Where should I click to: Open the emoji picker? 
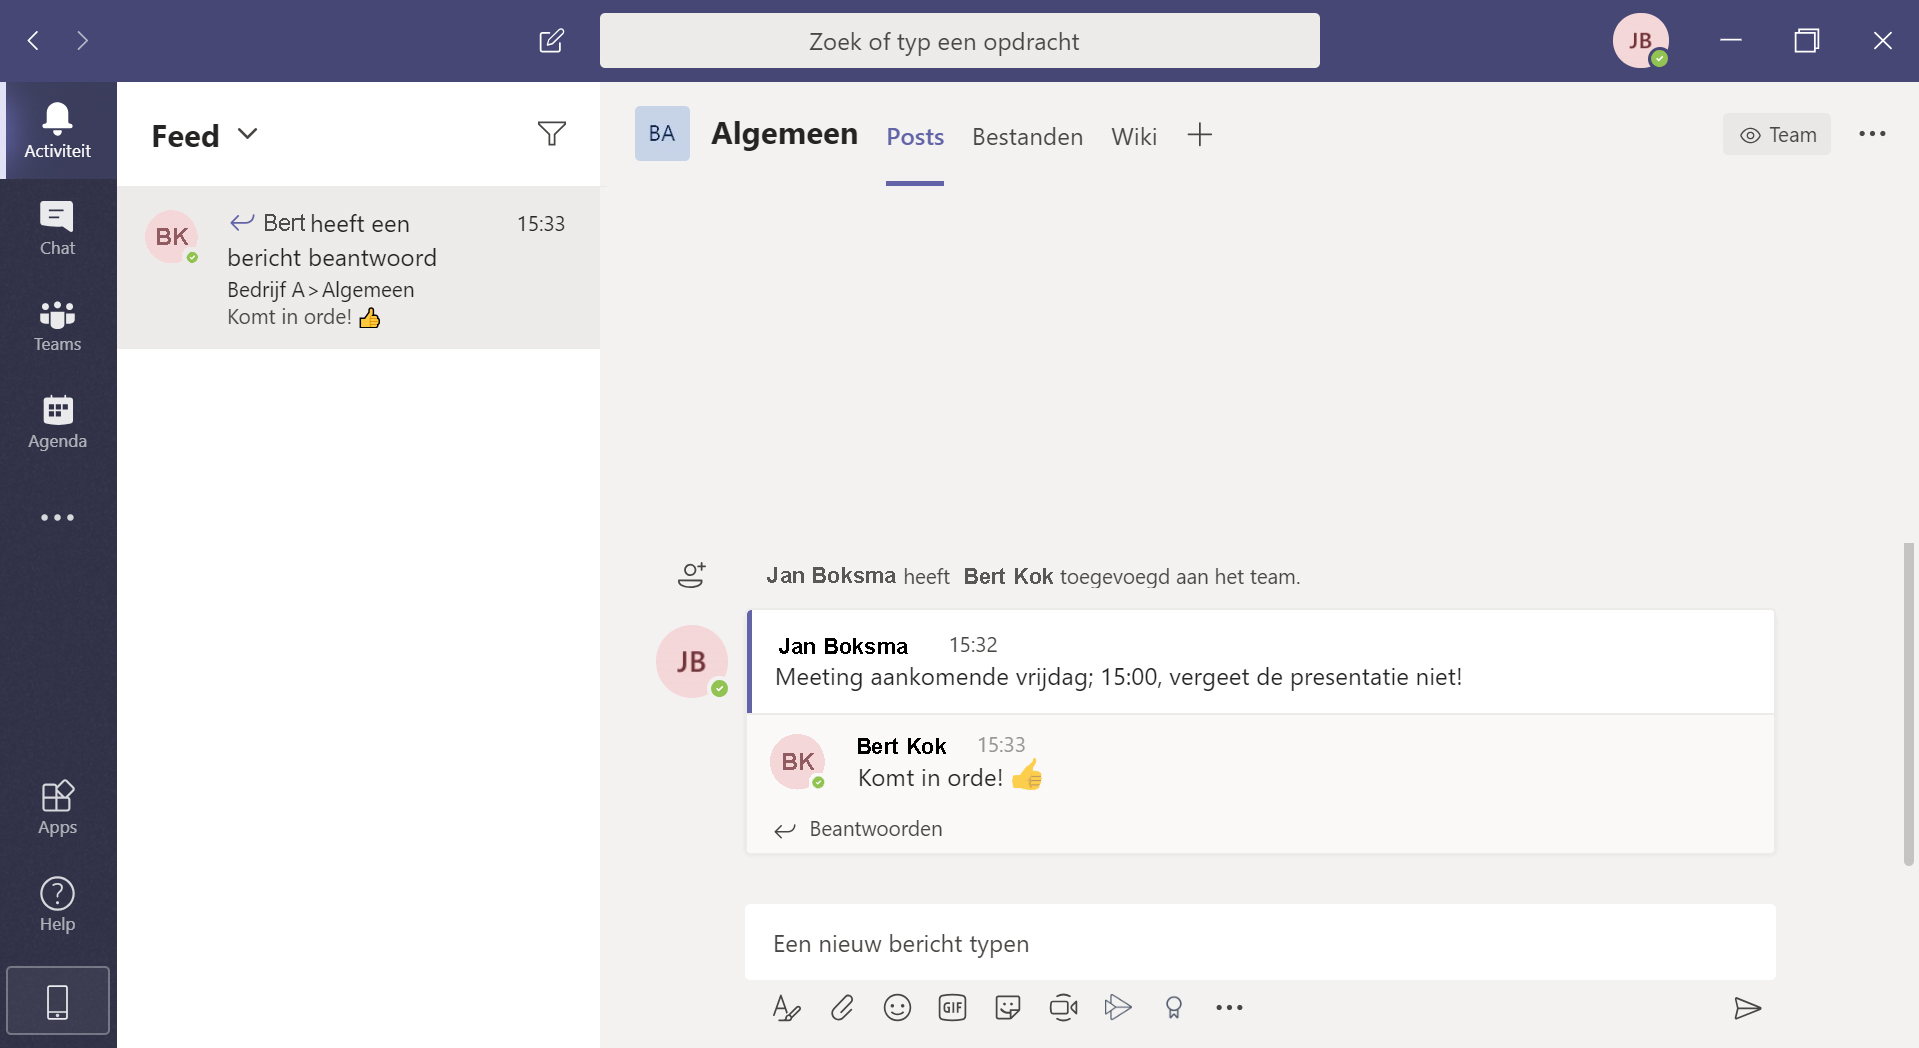tap(897, 1008)
